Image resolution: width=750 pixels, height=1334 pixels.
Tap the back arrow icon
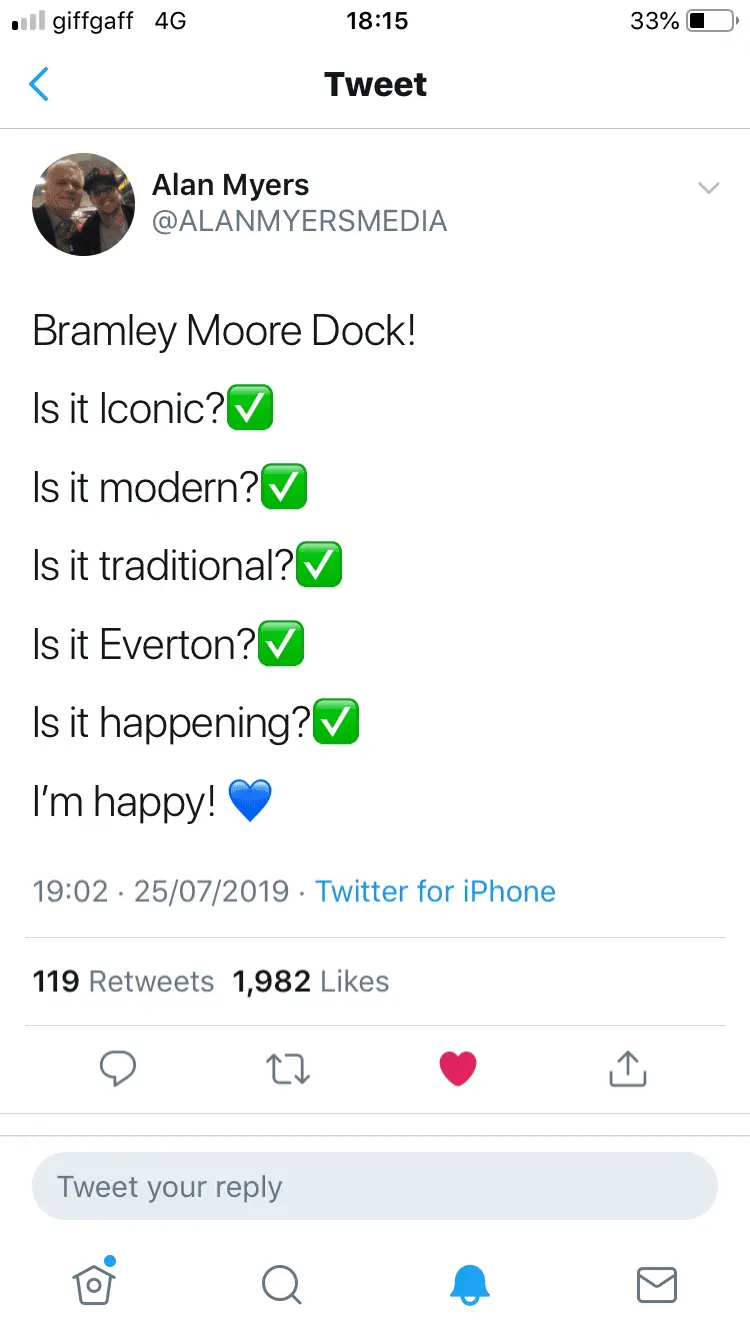click(39, 84)
